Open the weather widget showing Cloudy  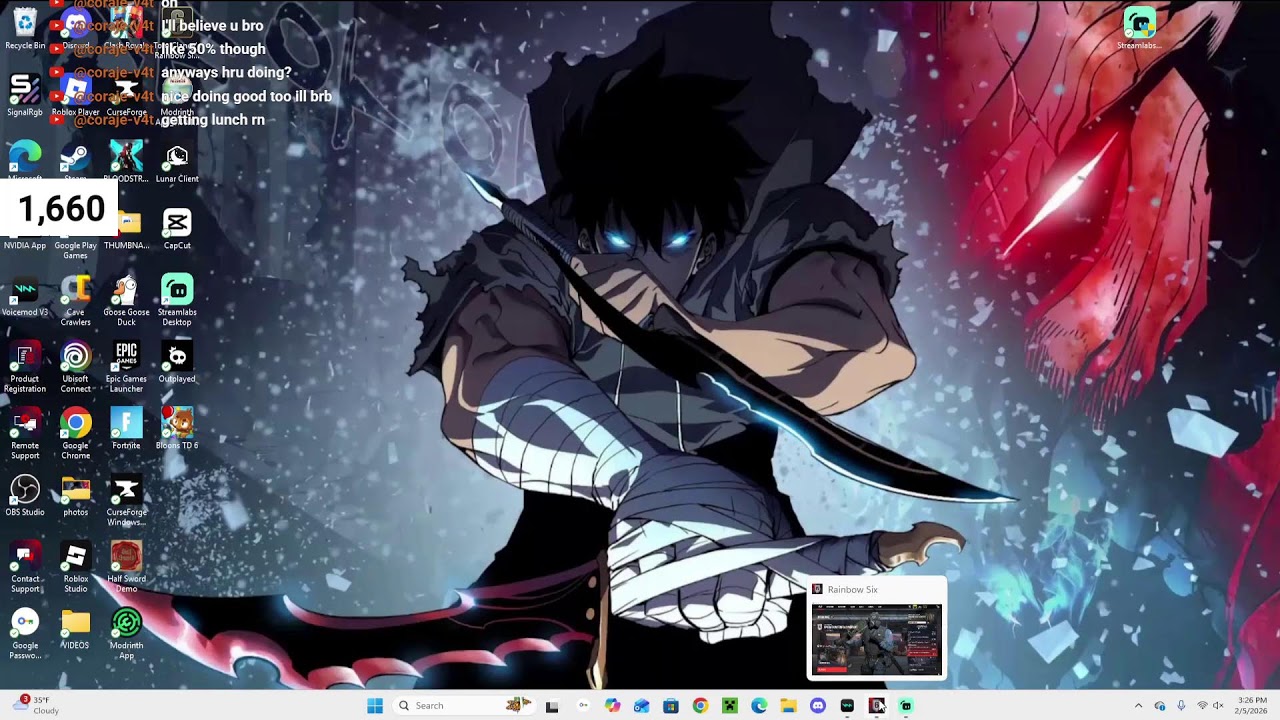coord(38,705)
